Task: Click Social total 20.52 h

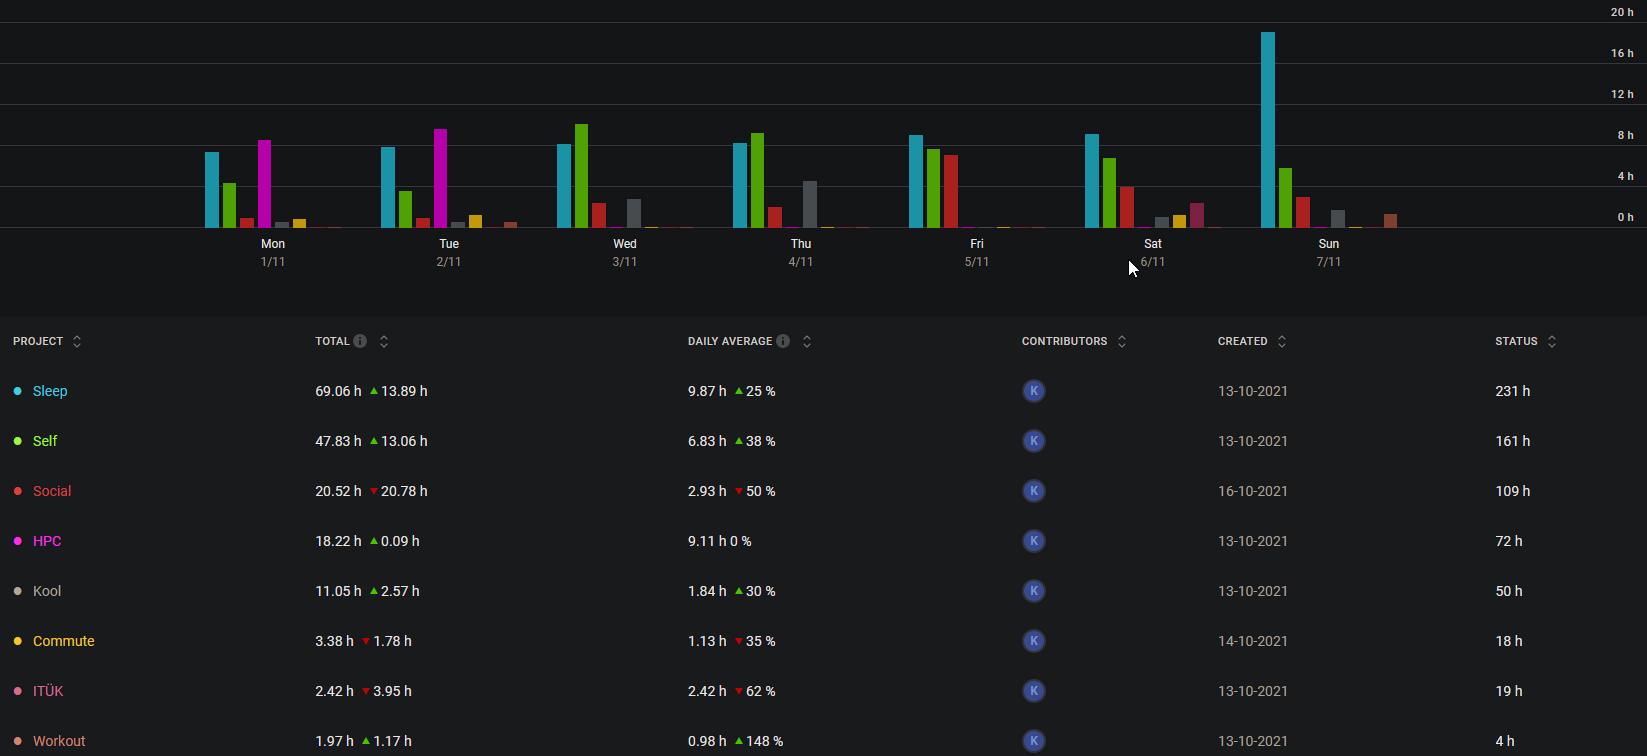Action: pyautogui.click(x=339, y=491)
